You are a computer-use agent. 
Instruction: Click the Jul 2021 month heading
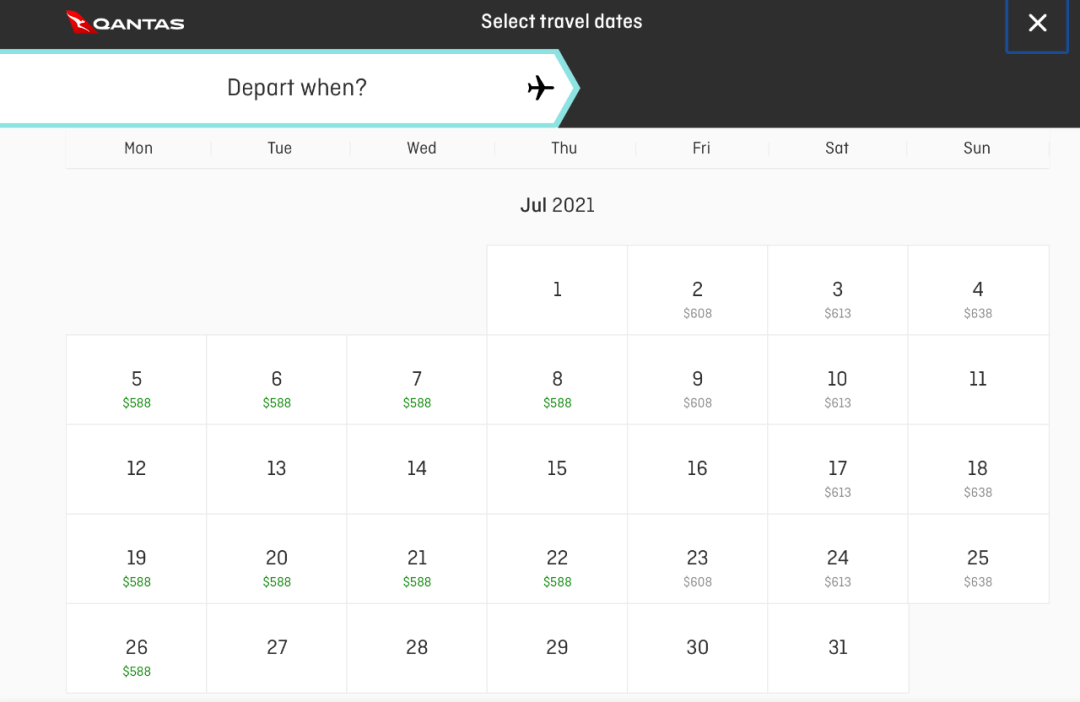[557, 206]
